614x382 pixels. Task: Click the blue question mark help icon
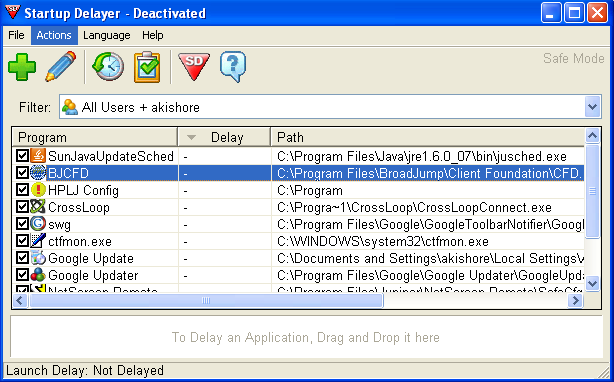pyautogui.click(x=233, y=67)
